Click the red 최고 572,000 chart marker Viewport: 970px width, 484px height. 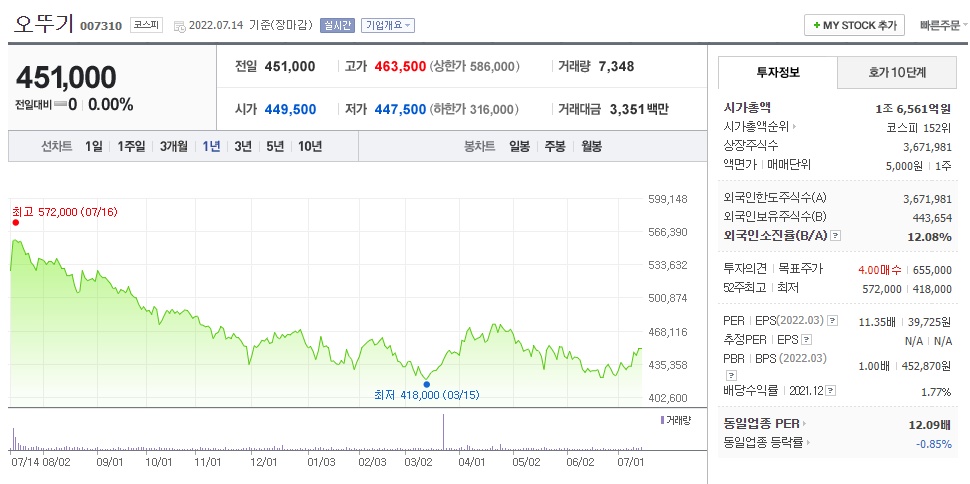click(x=15, y=222)
